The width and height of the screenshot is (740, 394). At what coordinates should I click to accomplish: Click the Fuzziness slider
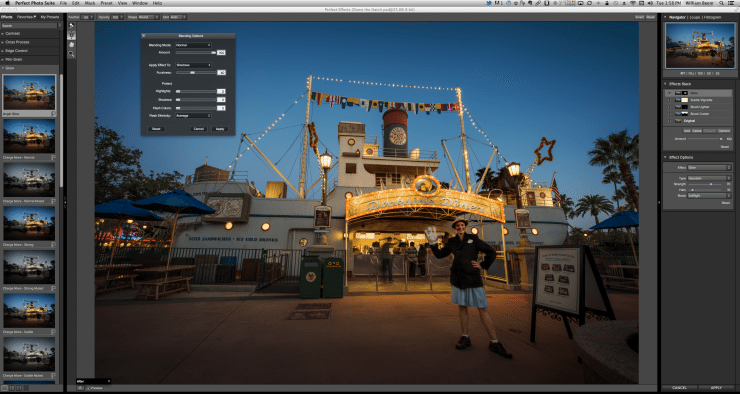(x=196, y=73)
